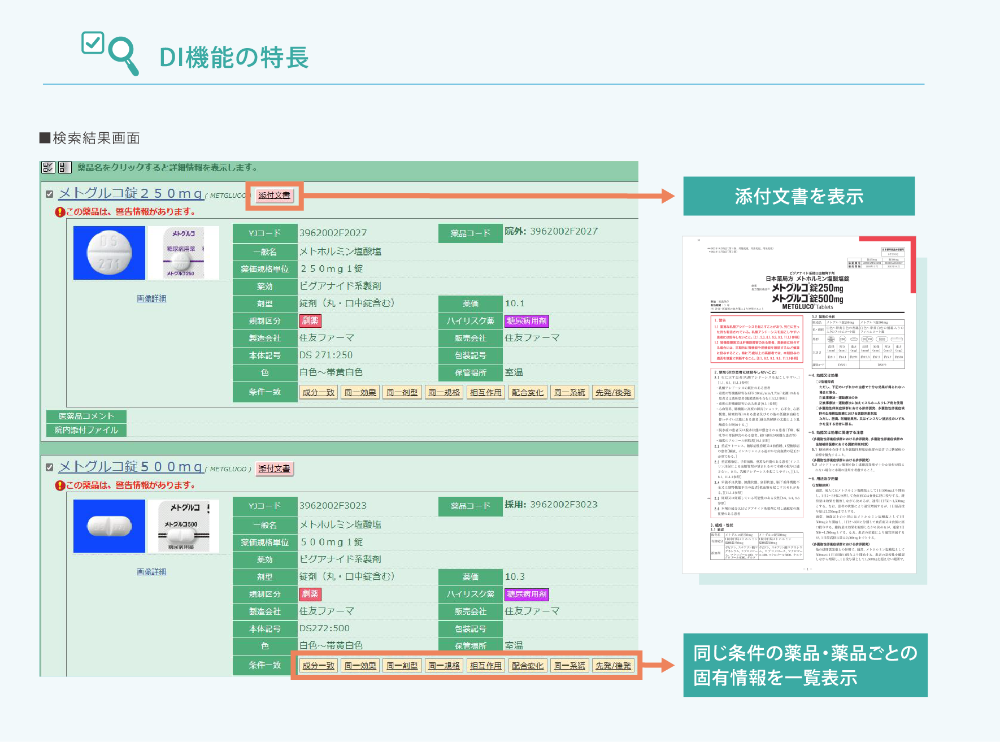Image resolution: width=1000 pixels, height=742 pixels.
Task: Click the second list icon in results toolbar
Action: click(64, 167)
